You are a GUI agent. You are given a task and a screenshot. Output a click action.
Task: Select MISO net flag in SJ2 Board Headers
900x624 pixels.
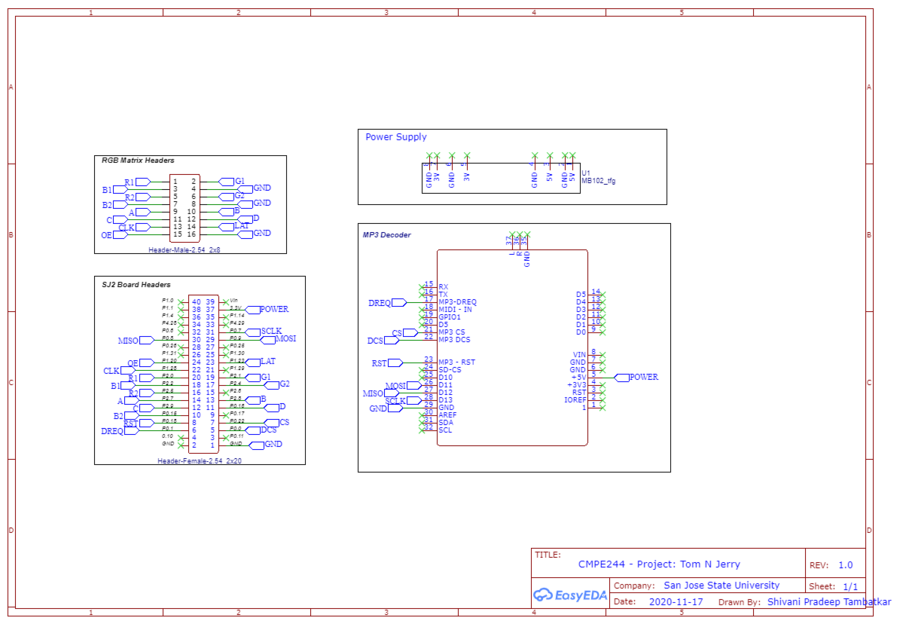click(136, 341)
